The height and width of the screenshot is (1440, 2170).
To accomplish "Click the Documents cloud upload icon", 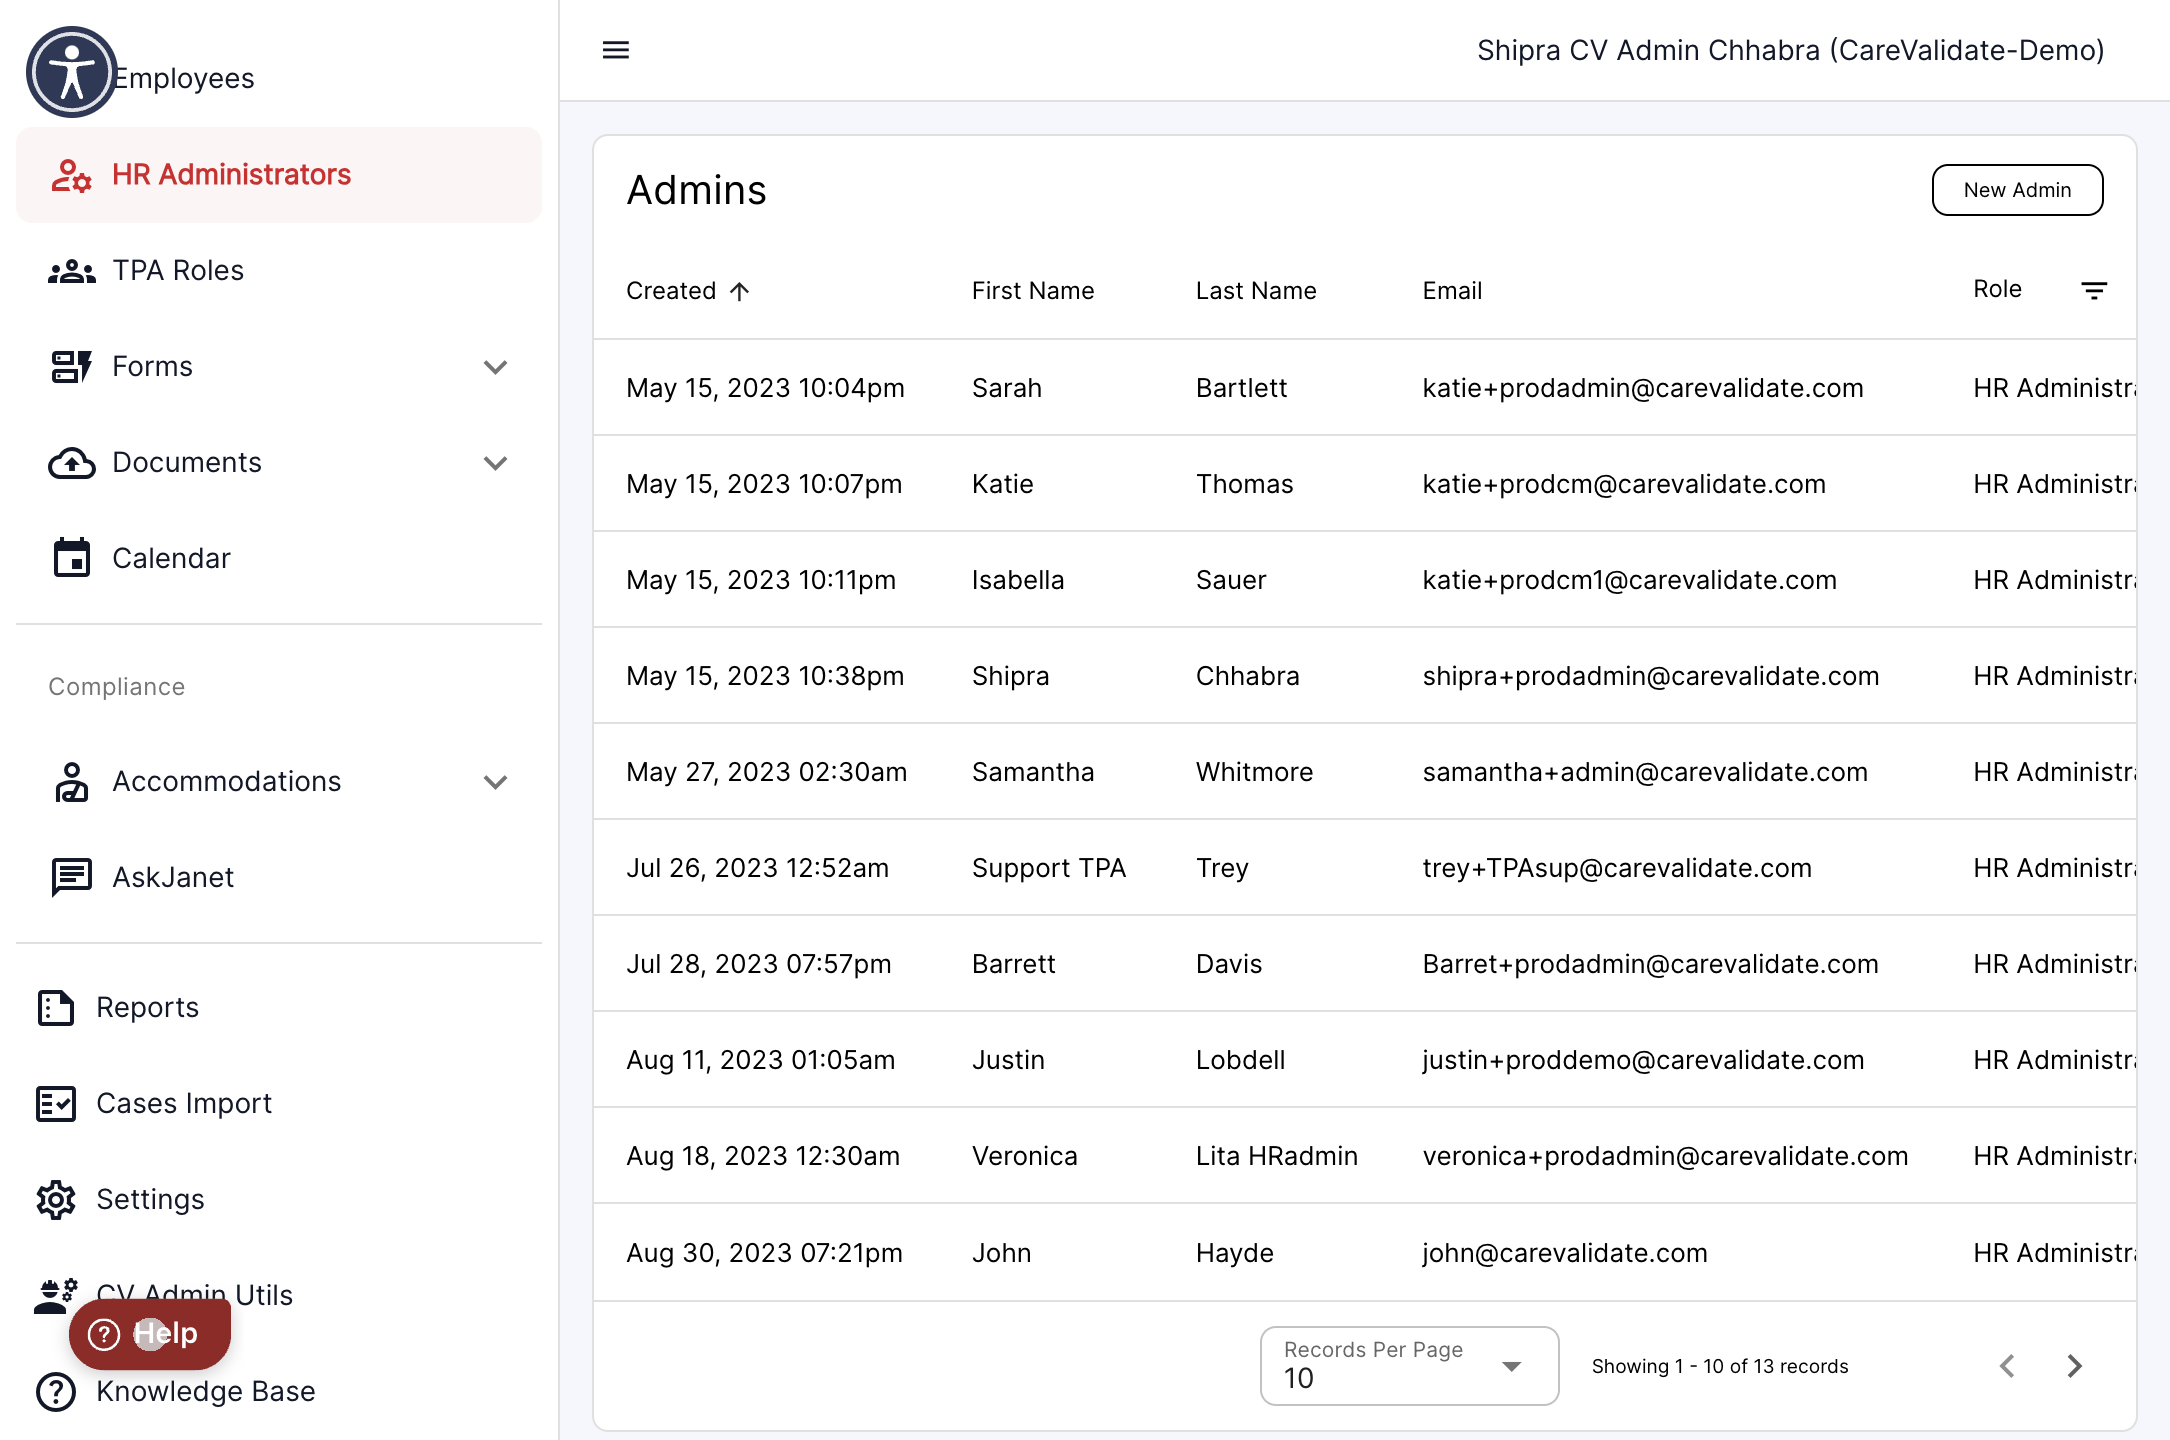I will coord(71,463).
